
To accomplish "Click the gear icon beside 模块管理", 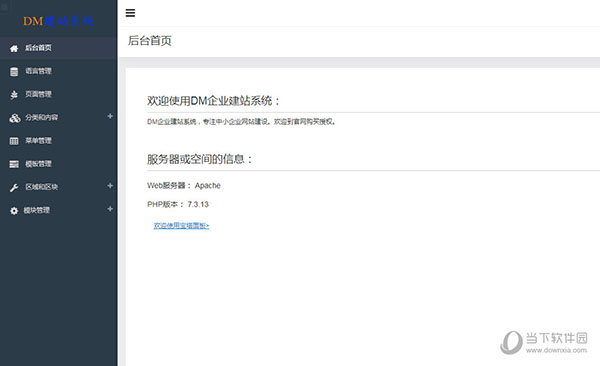I will tap(14, 211).
